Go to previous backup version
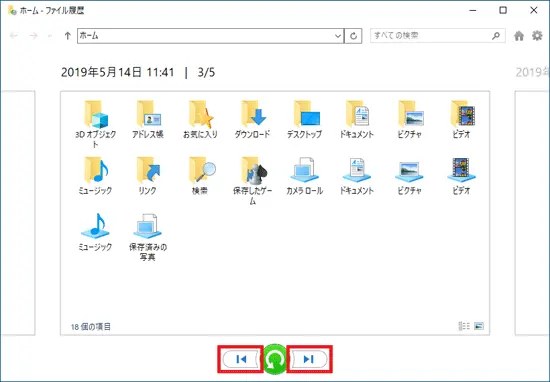This screenshot has width=550, height=382. coord(241,359)
